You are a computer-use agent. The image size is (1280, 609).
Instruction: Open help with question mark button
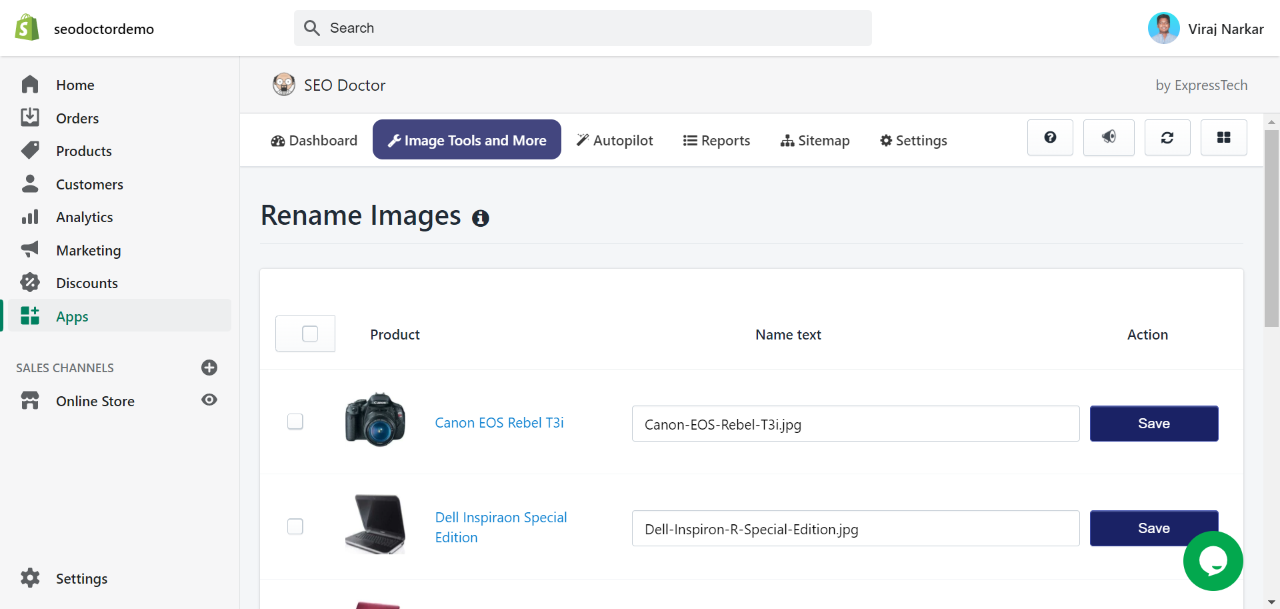coord(1050,138)
